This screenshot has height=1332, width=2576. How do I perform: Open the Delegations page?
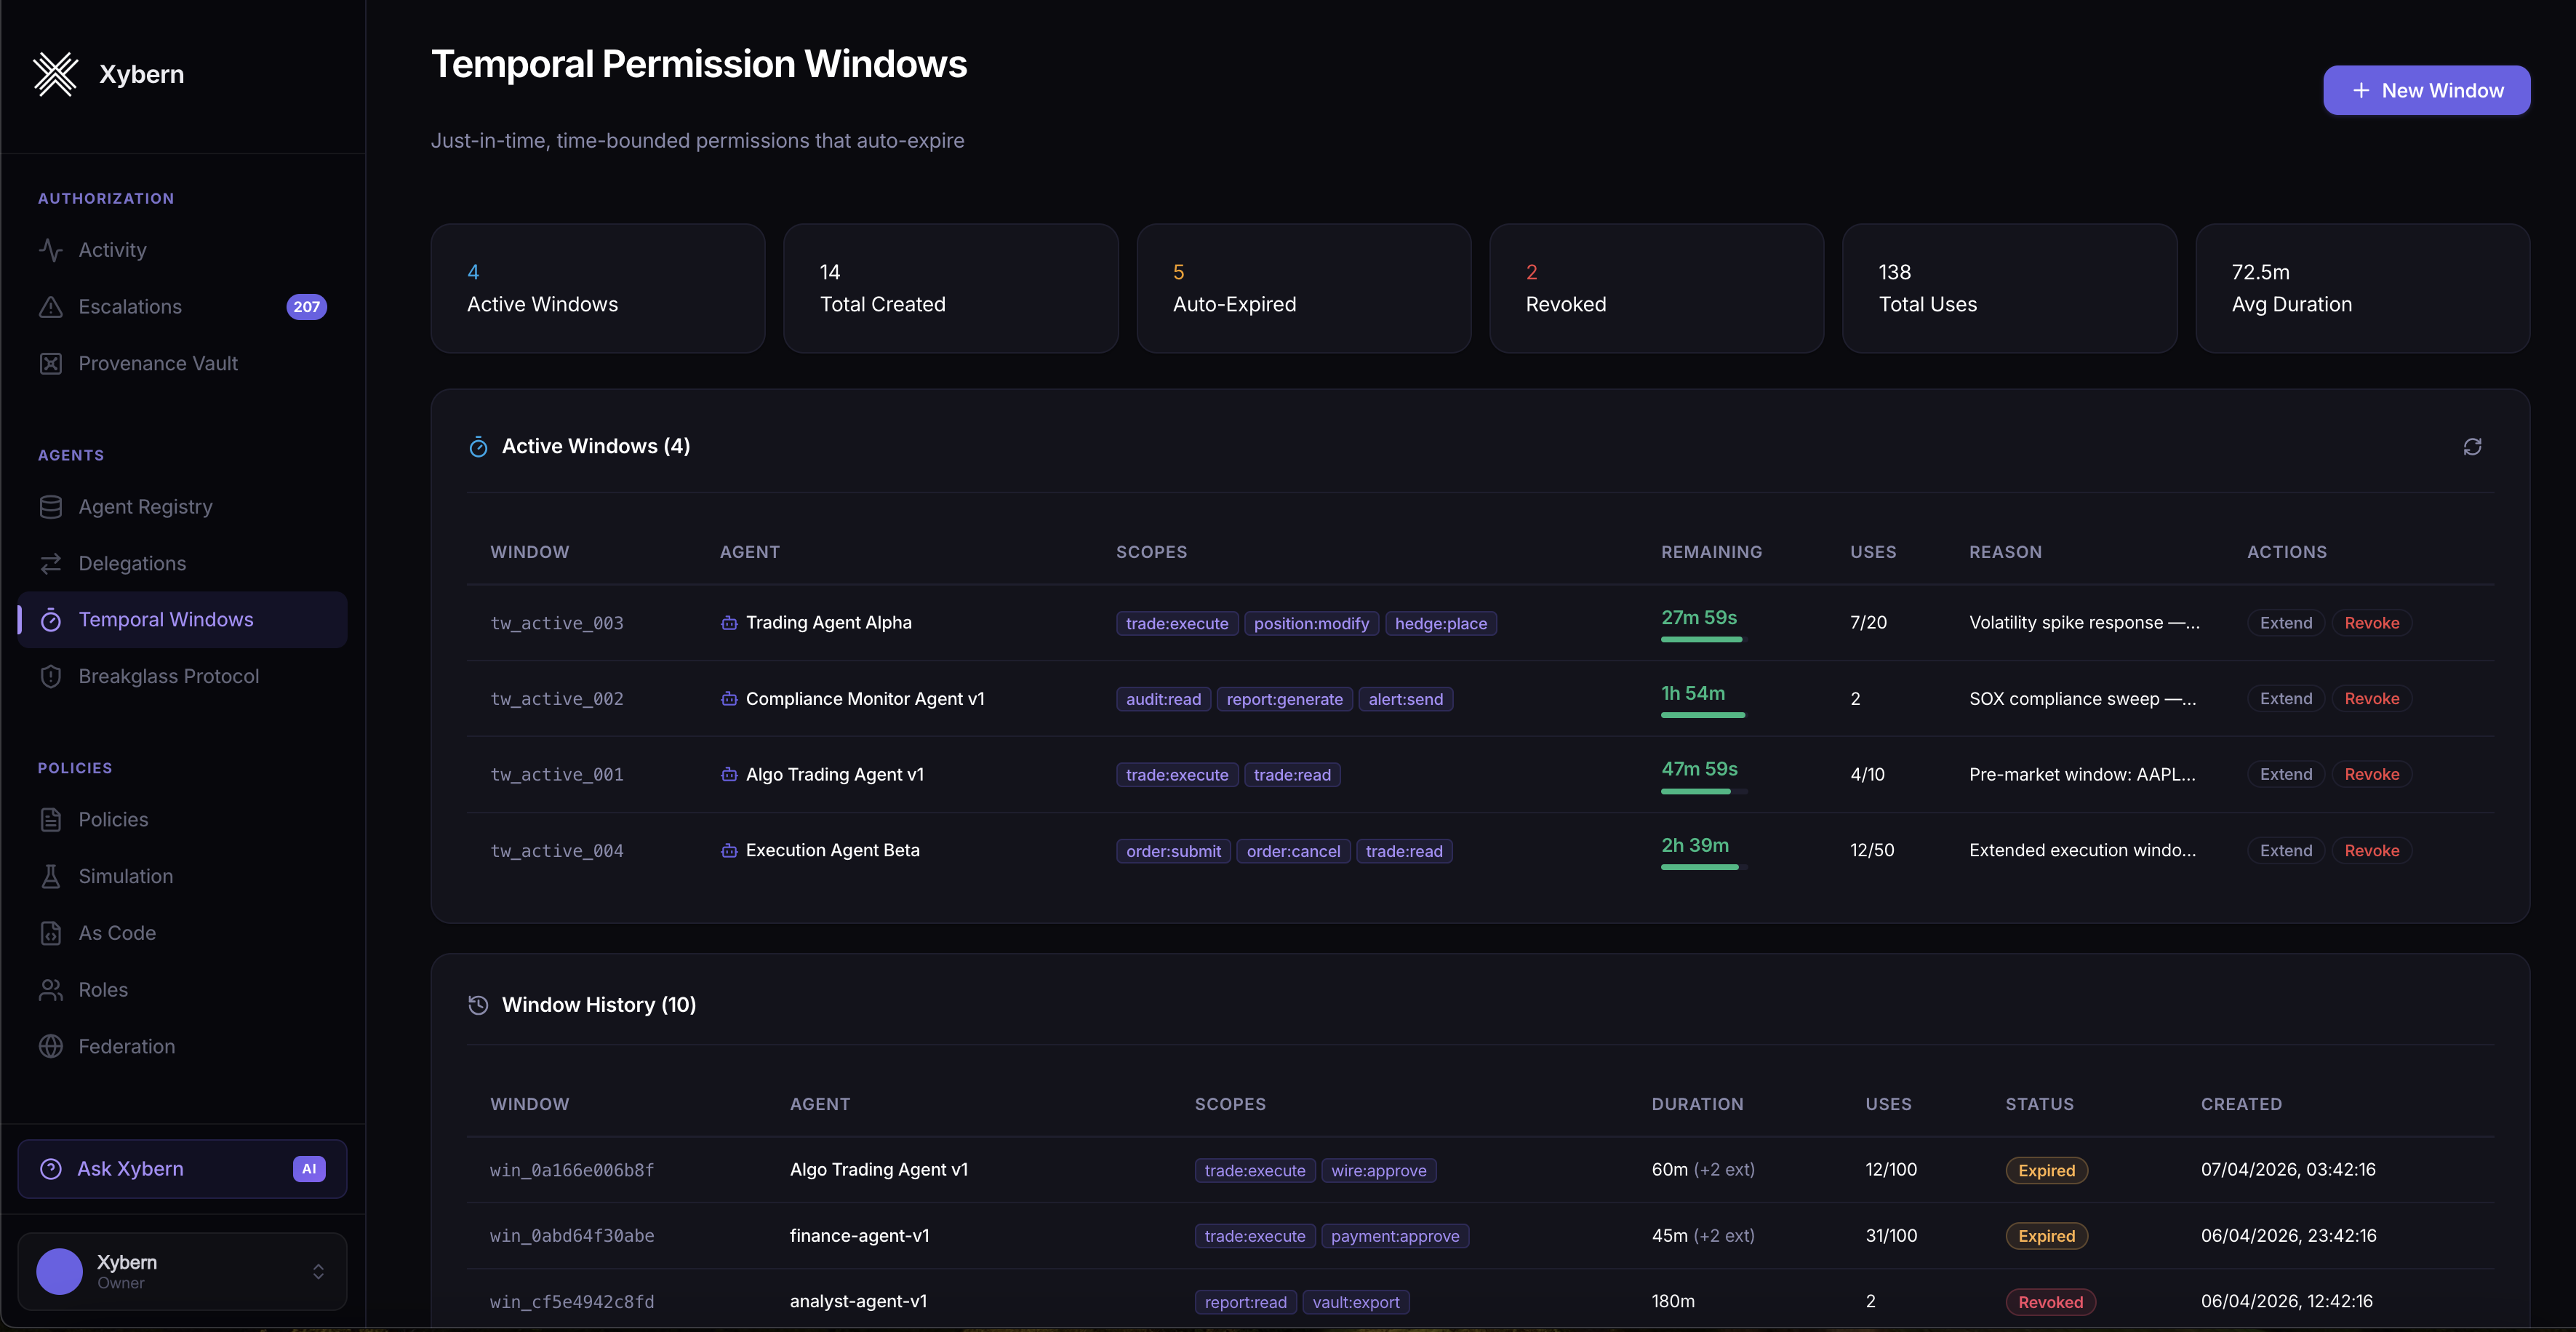point(132,563)
